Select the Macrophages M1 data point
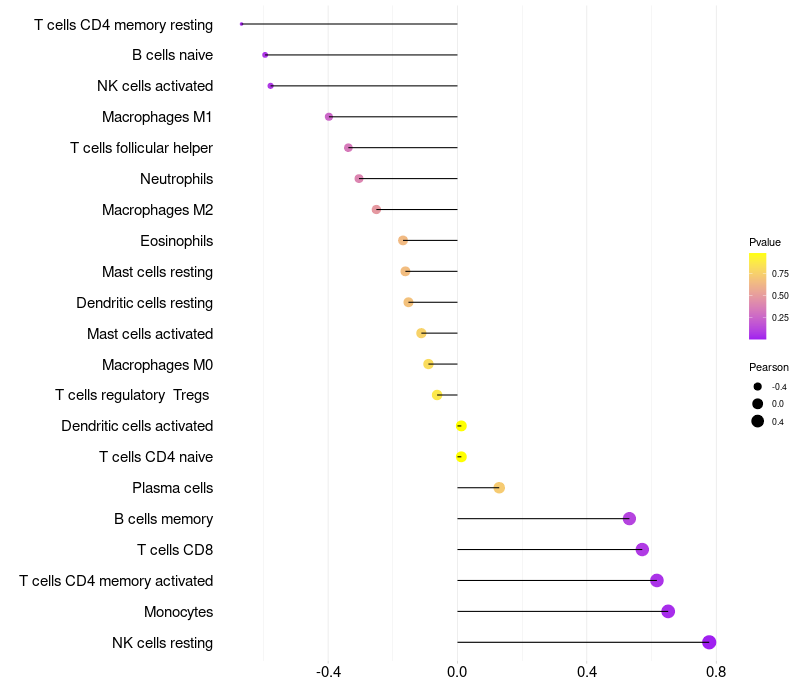The image size is (800, 700). click(x=329, y=117)
